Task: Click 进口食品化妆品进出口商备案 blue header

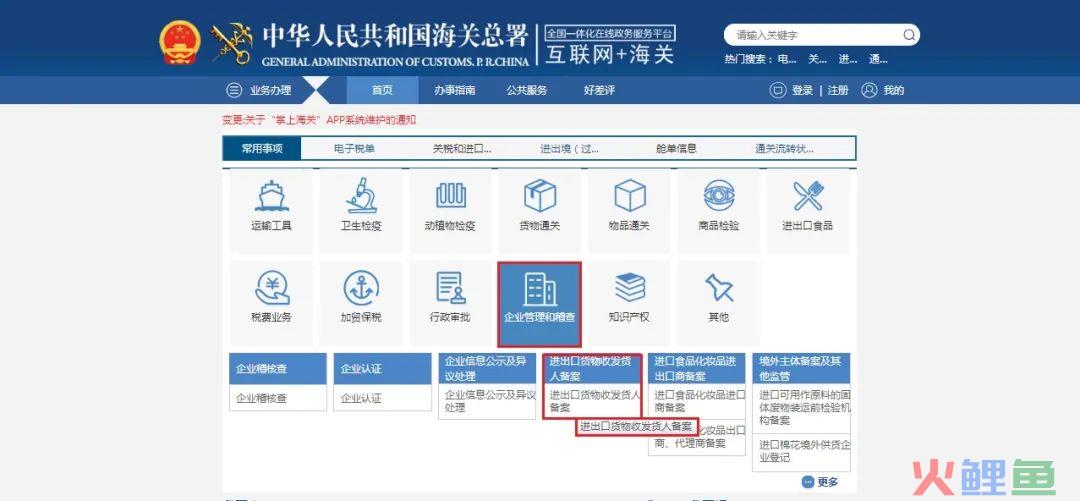Action: coord(696,369)
